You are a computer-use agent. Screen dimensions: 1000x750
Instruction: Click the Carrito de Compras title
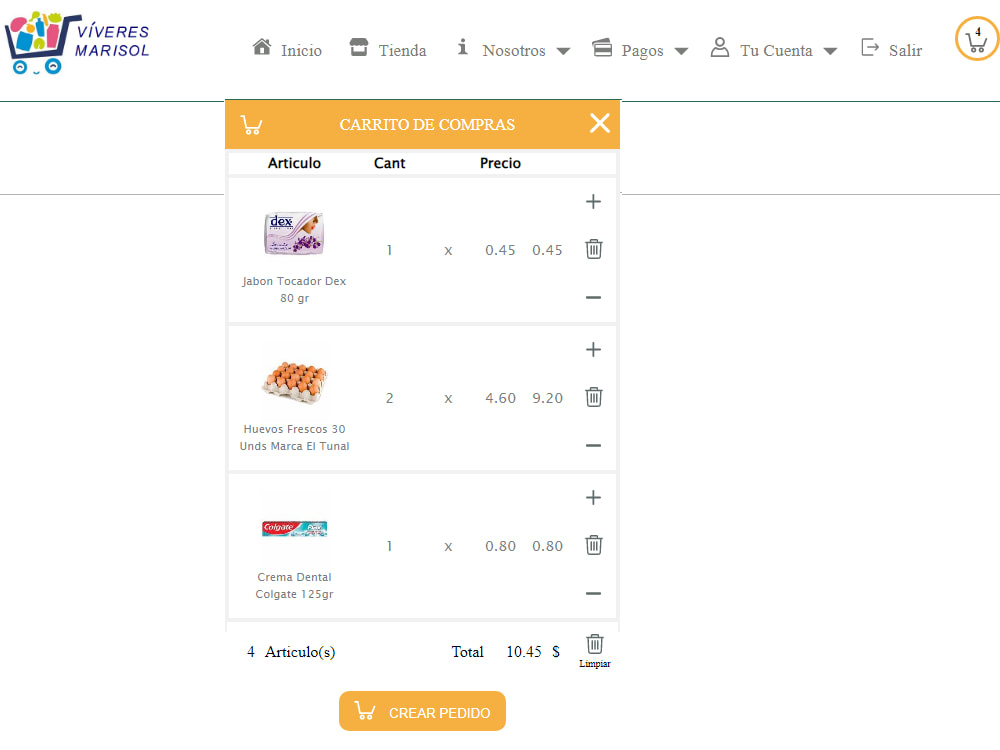(427, 124)
